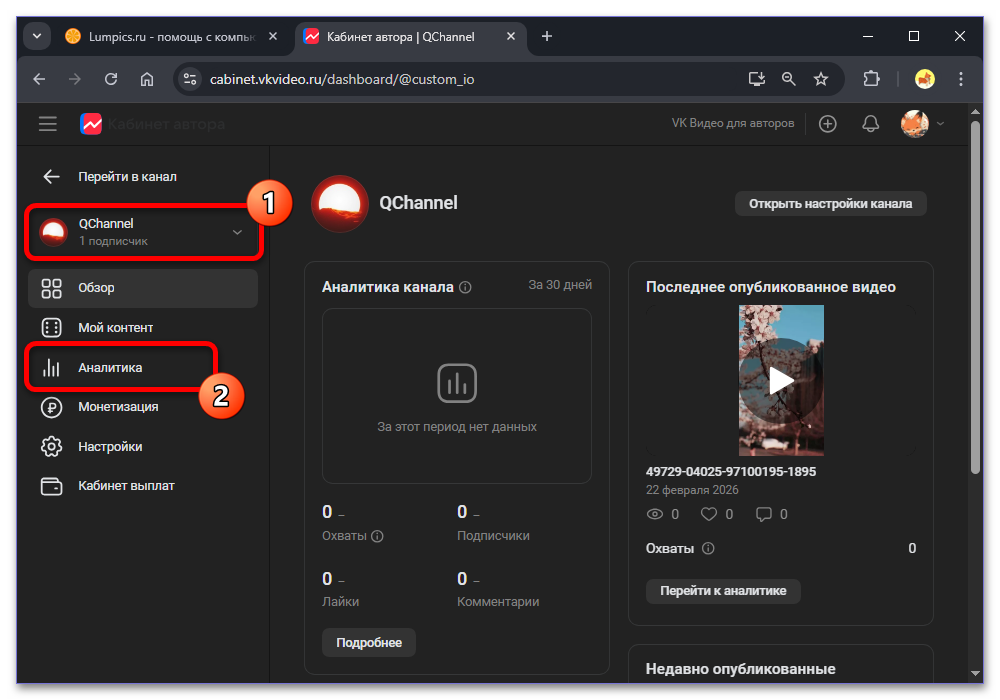1000x700 pixels.
Task: Click the За 30 дней period label
Action: 560,285
